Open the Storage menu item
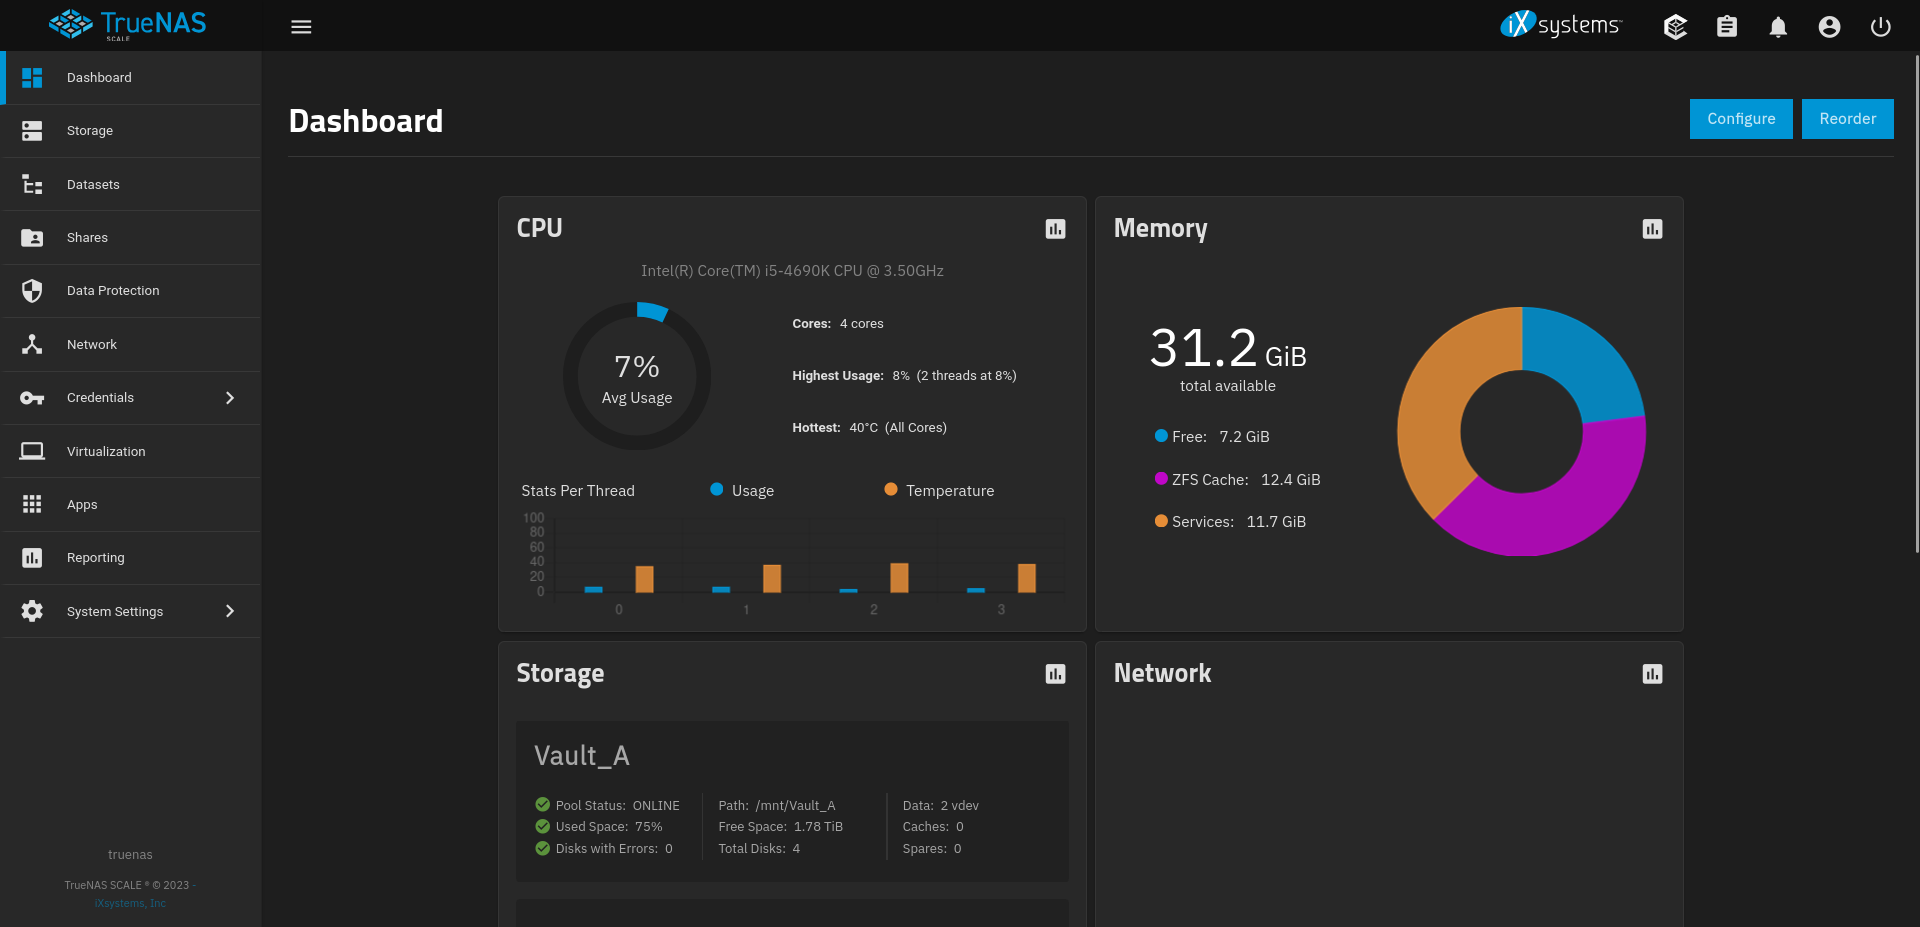The image size is (1920, 927). (132, 131)
